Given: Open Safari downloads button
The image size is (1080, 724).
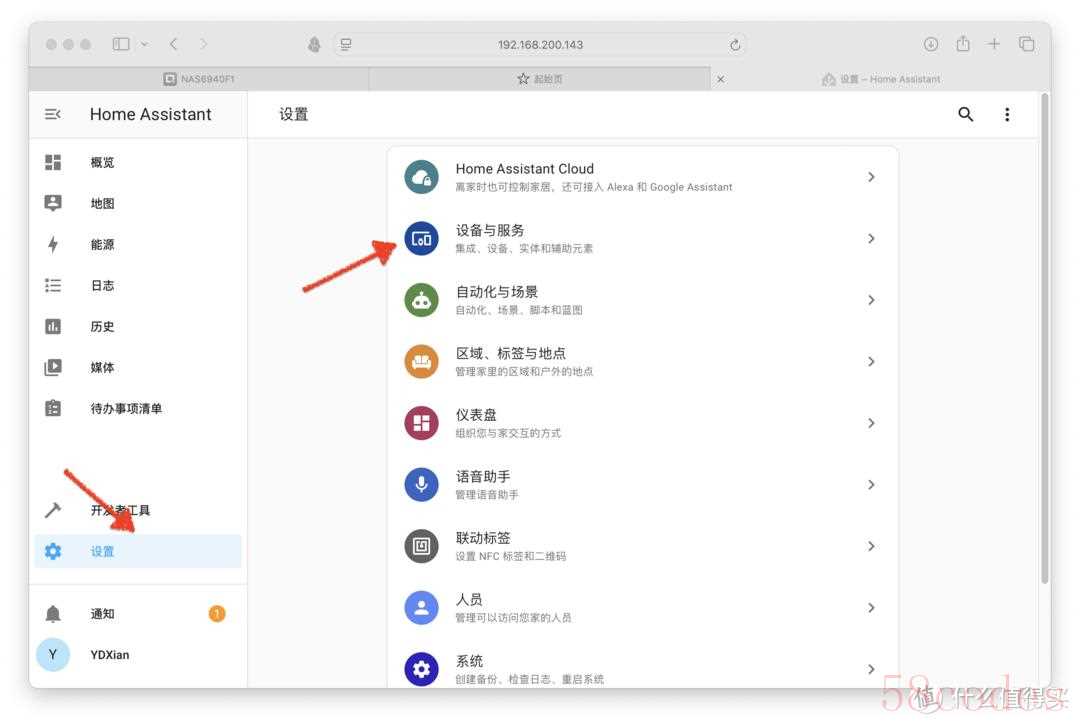Looking at the screenshot, I should point(931,44).
